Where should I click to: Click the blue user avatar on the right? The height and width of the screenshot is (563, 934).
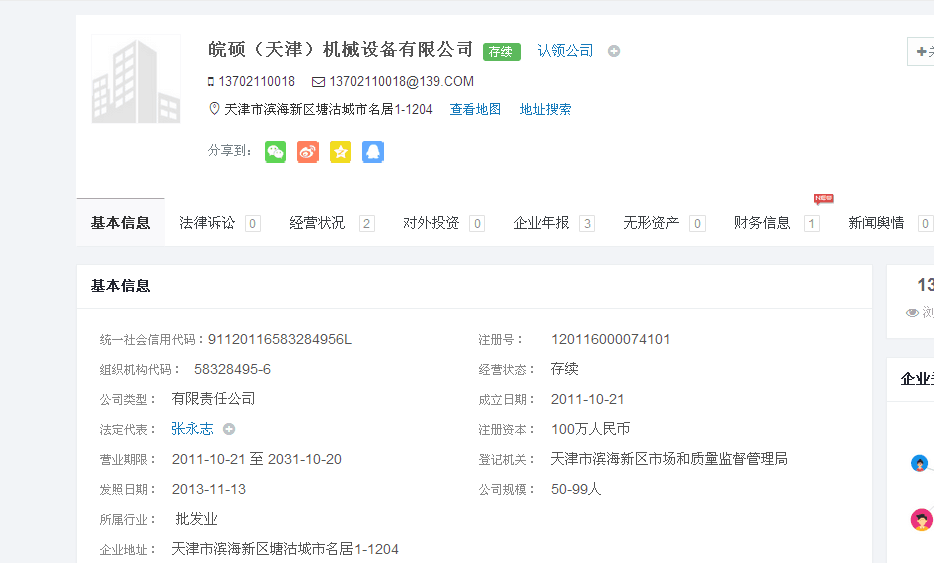[920, 463]
